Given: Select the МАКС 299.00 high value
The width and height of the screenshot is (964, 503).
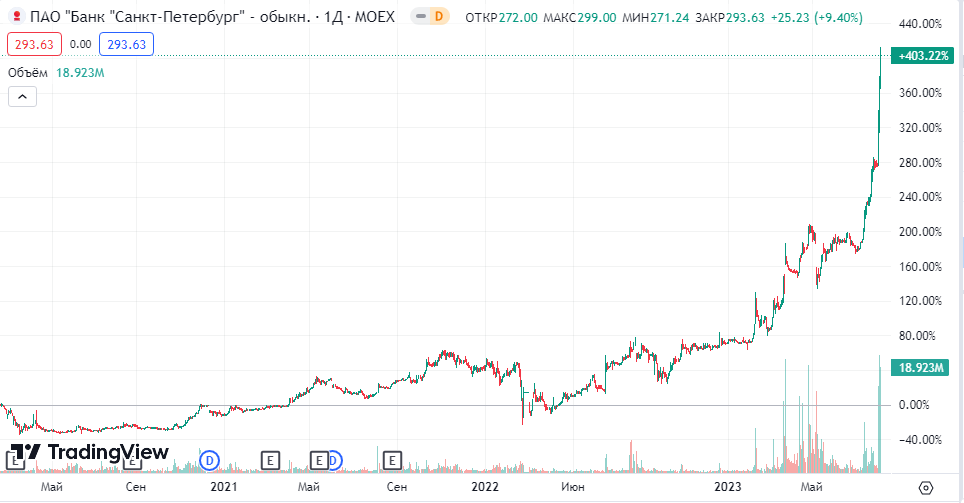Looking at the screenshot, I should pos(579,17).
